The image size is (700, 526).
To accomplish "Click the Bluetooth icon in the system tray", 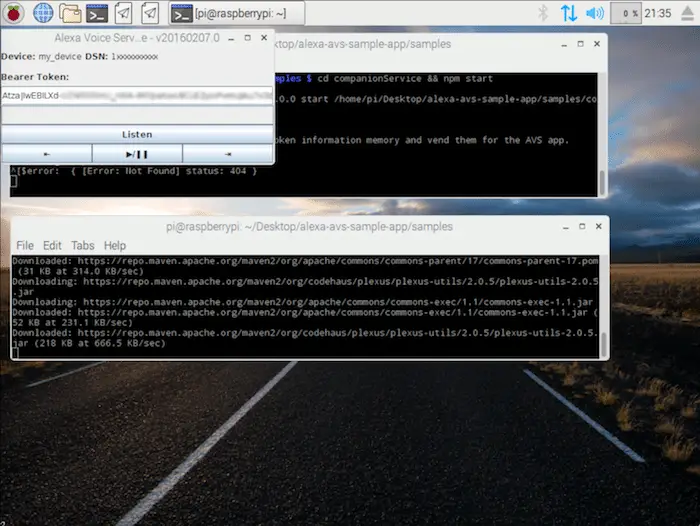I will pos(544,13).
